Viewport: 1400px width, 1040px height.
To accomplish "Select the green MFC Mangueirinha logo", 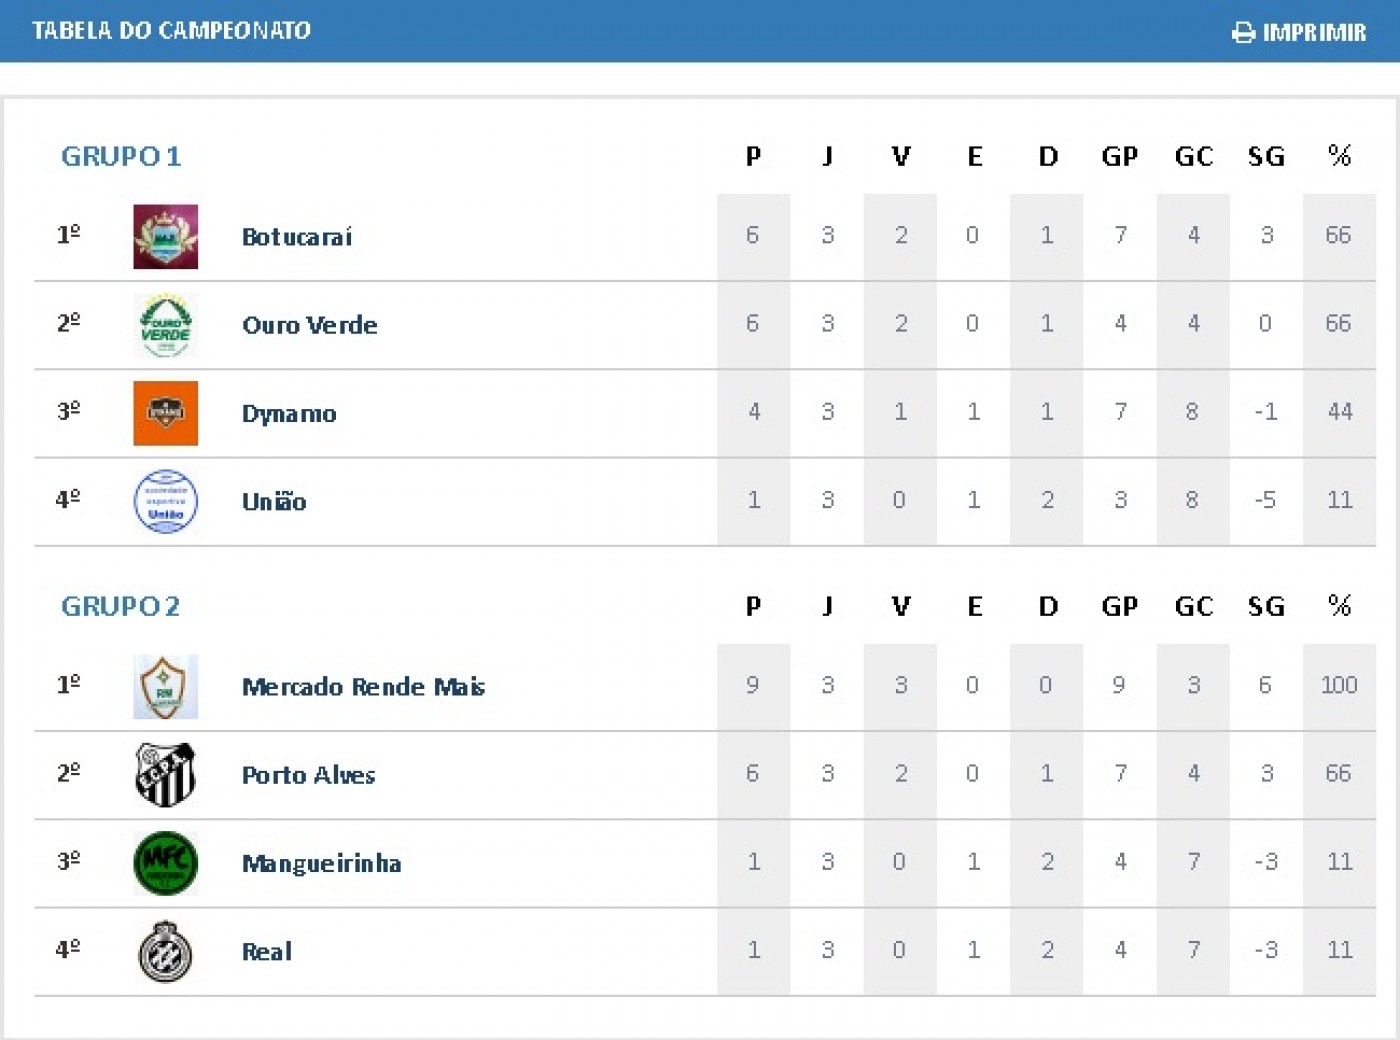I will coord(166,863).
